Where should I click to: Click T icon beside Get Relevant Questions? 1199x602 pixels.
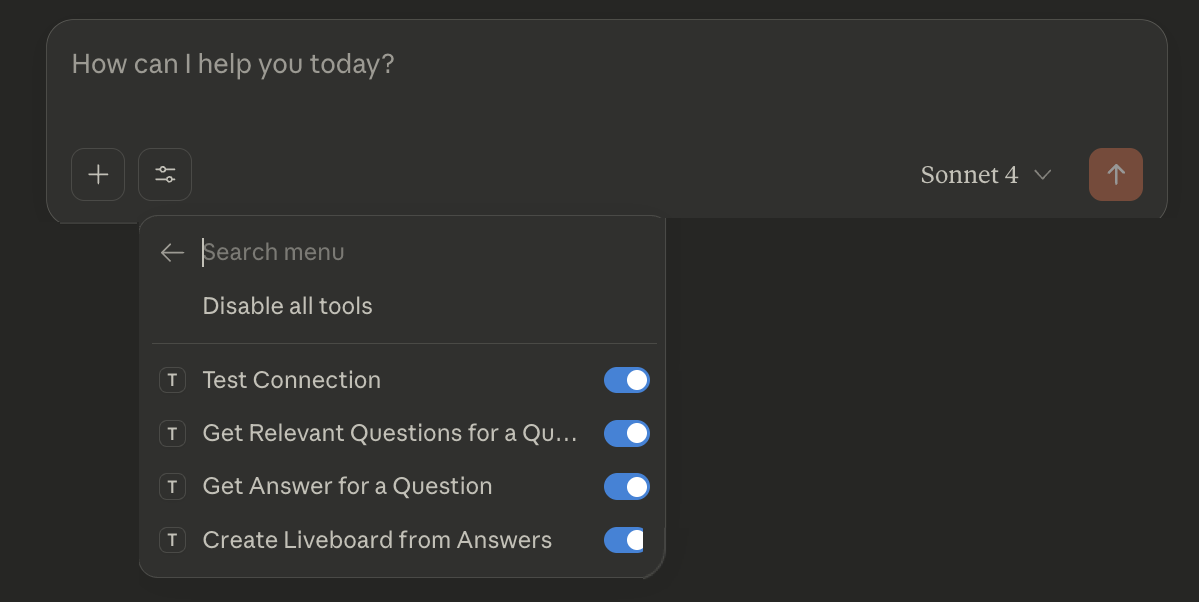click(x=172, y=433)
